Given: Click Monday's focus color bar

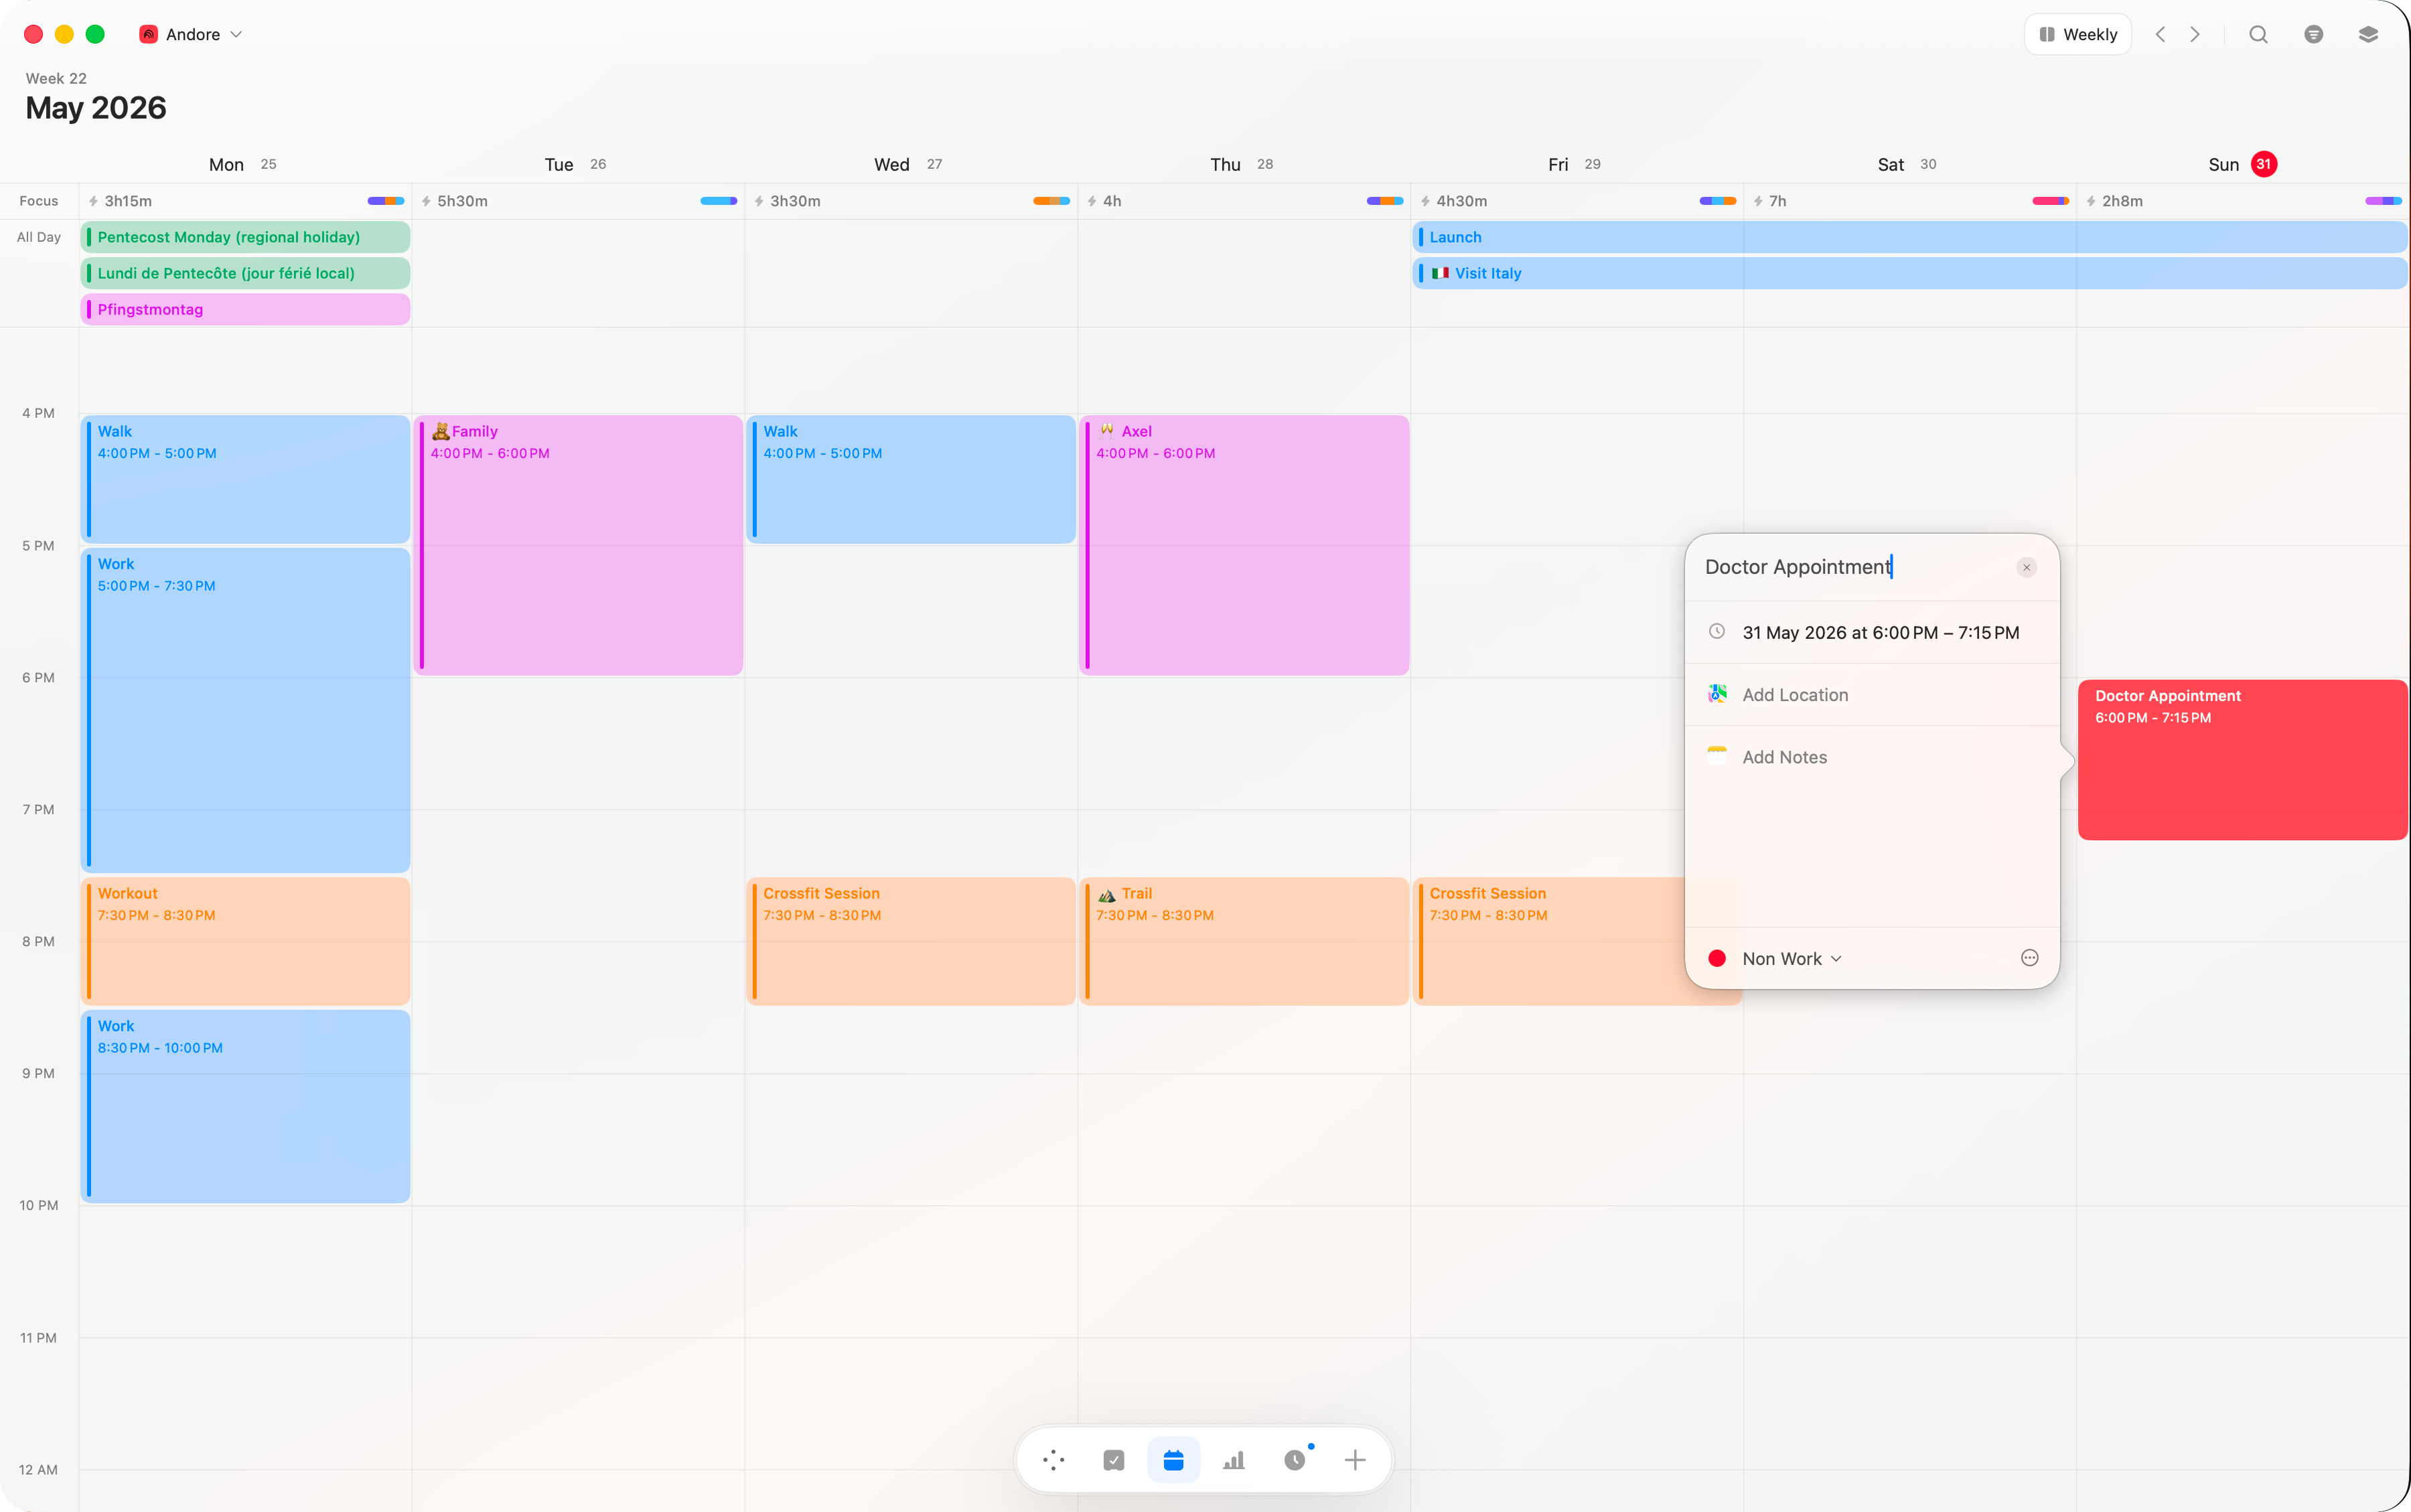Looking at the screenshot, I should (x=386, y=201).
